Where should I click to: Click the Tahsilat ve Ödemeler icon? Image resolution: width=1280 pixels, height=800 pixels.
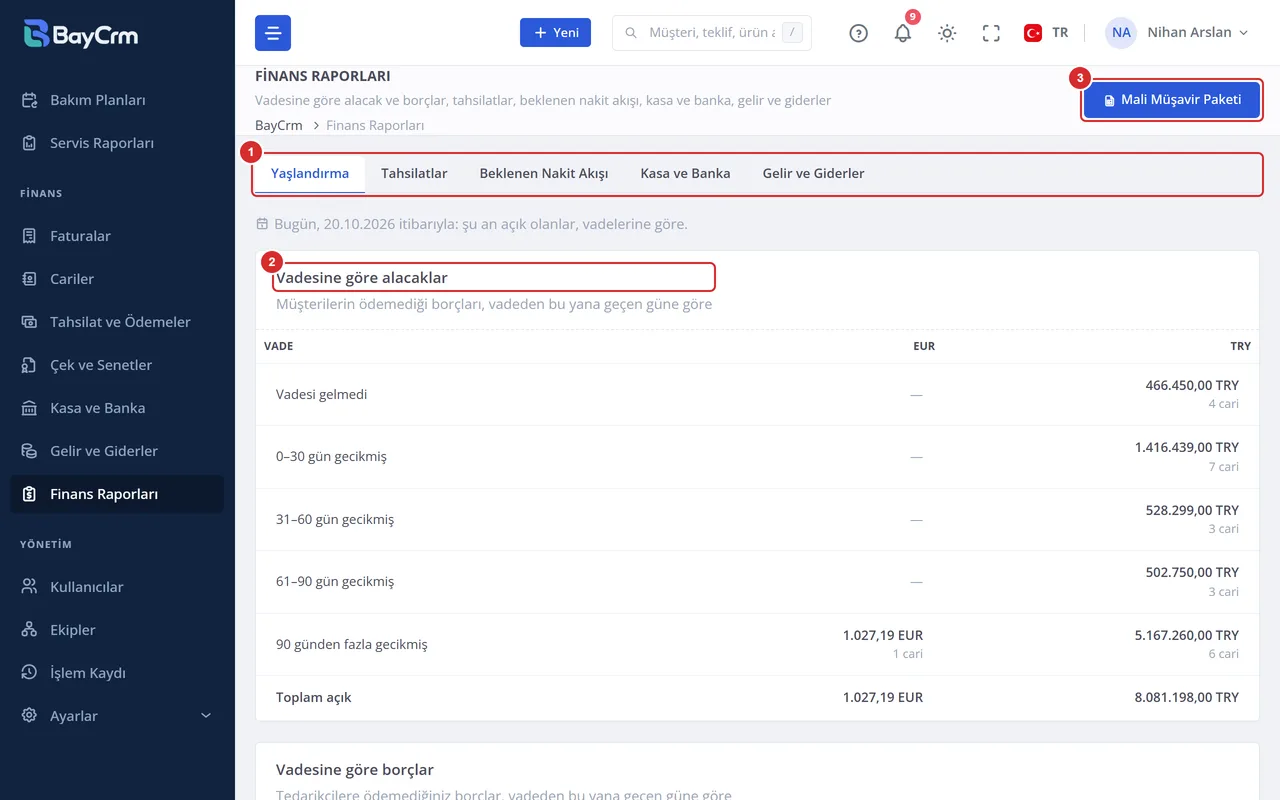tap(30, 322)
